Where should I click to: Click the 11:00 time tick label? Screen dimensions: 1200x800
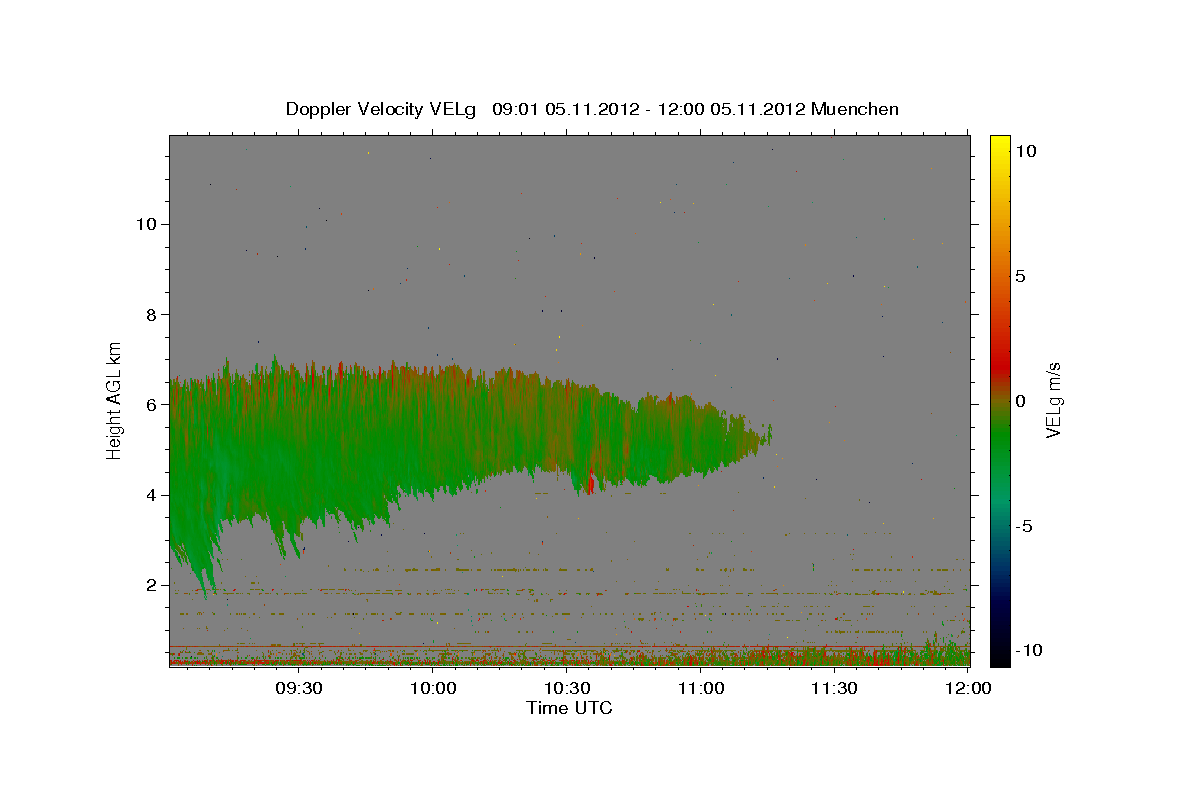(x=701, y=689)
